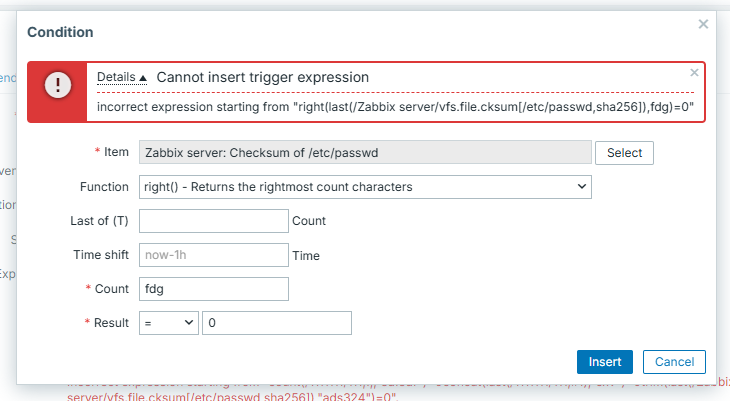Close the Condition dialog with X

[x=703, y=24]
